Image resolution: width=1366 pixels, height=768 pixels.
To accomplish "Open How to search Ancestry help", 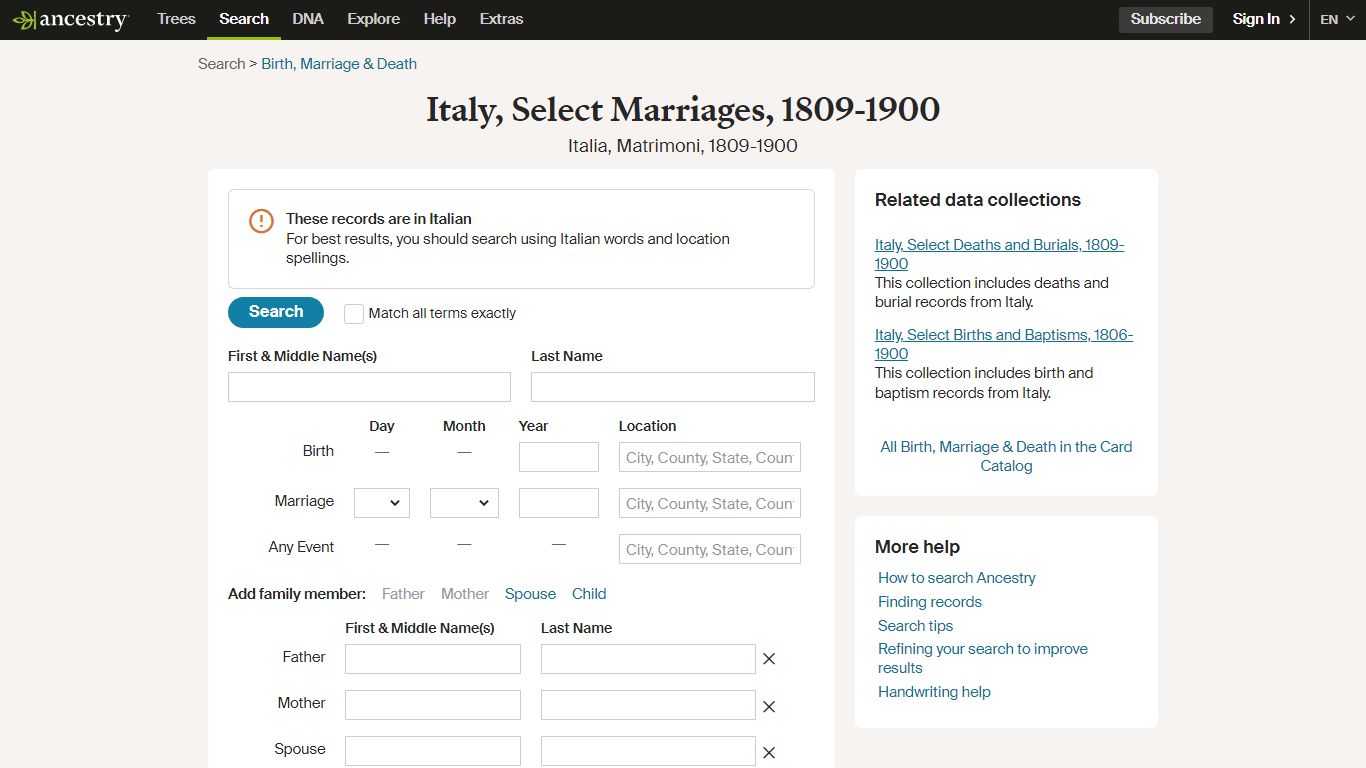I will 957,578.
